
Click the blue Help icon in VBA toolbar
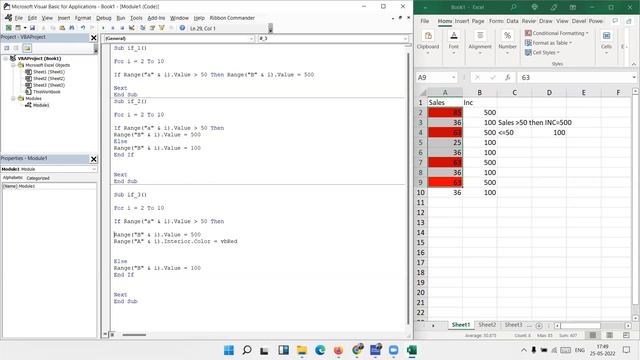pyautogui.click(x=182, y=28)
